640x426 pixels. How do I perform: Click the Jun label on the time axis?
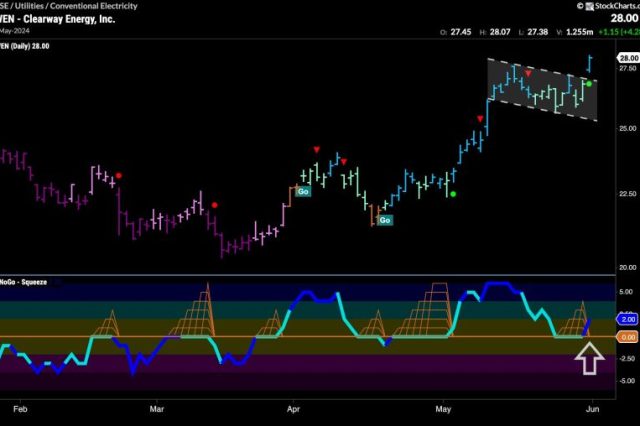[593, 409]
